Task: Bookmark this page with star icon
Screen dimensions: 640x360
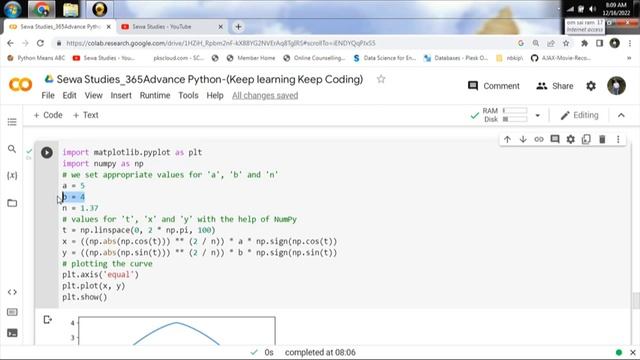Action: (566, 43)
